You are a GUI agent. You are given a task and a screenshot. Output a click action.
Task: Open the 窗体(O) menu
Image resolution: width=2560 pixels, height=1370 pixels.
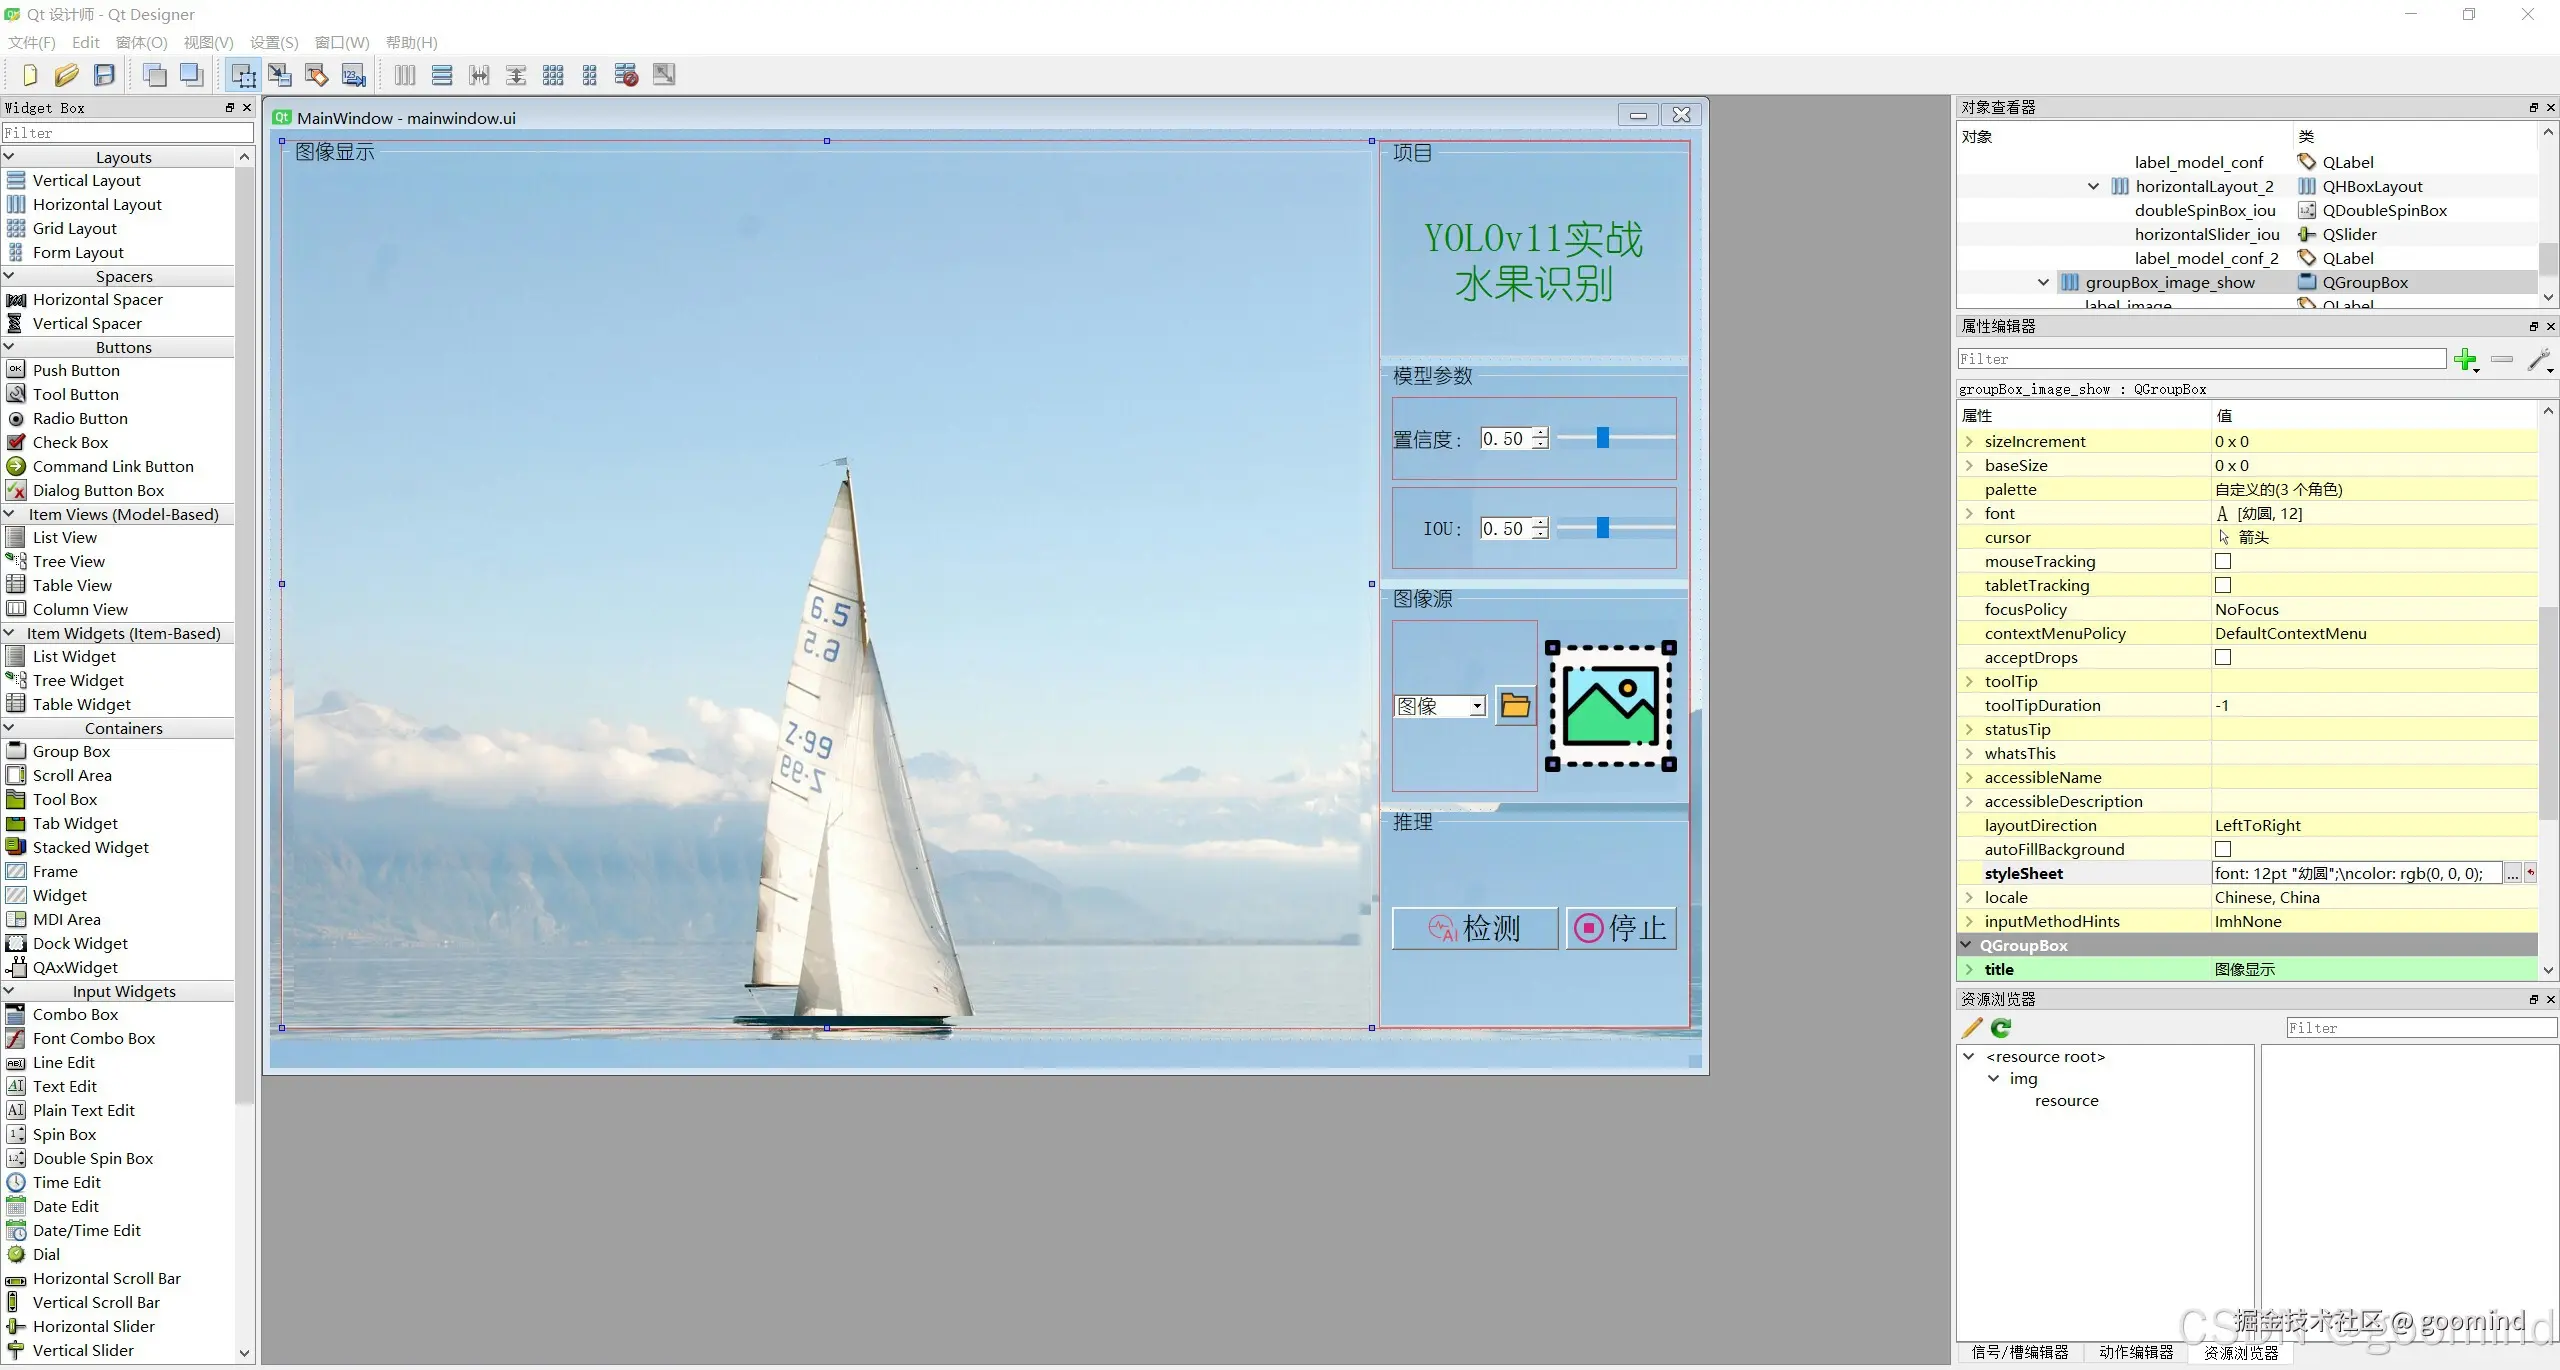[x=141, y=42]
